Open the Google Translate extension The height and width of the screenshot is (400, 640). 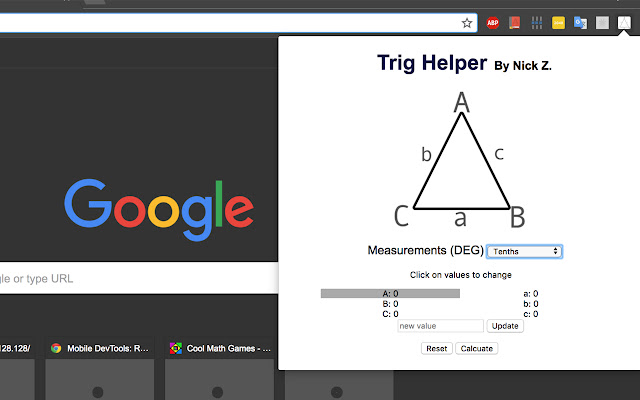tap(580, 23)
